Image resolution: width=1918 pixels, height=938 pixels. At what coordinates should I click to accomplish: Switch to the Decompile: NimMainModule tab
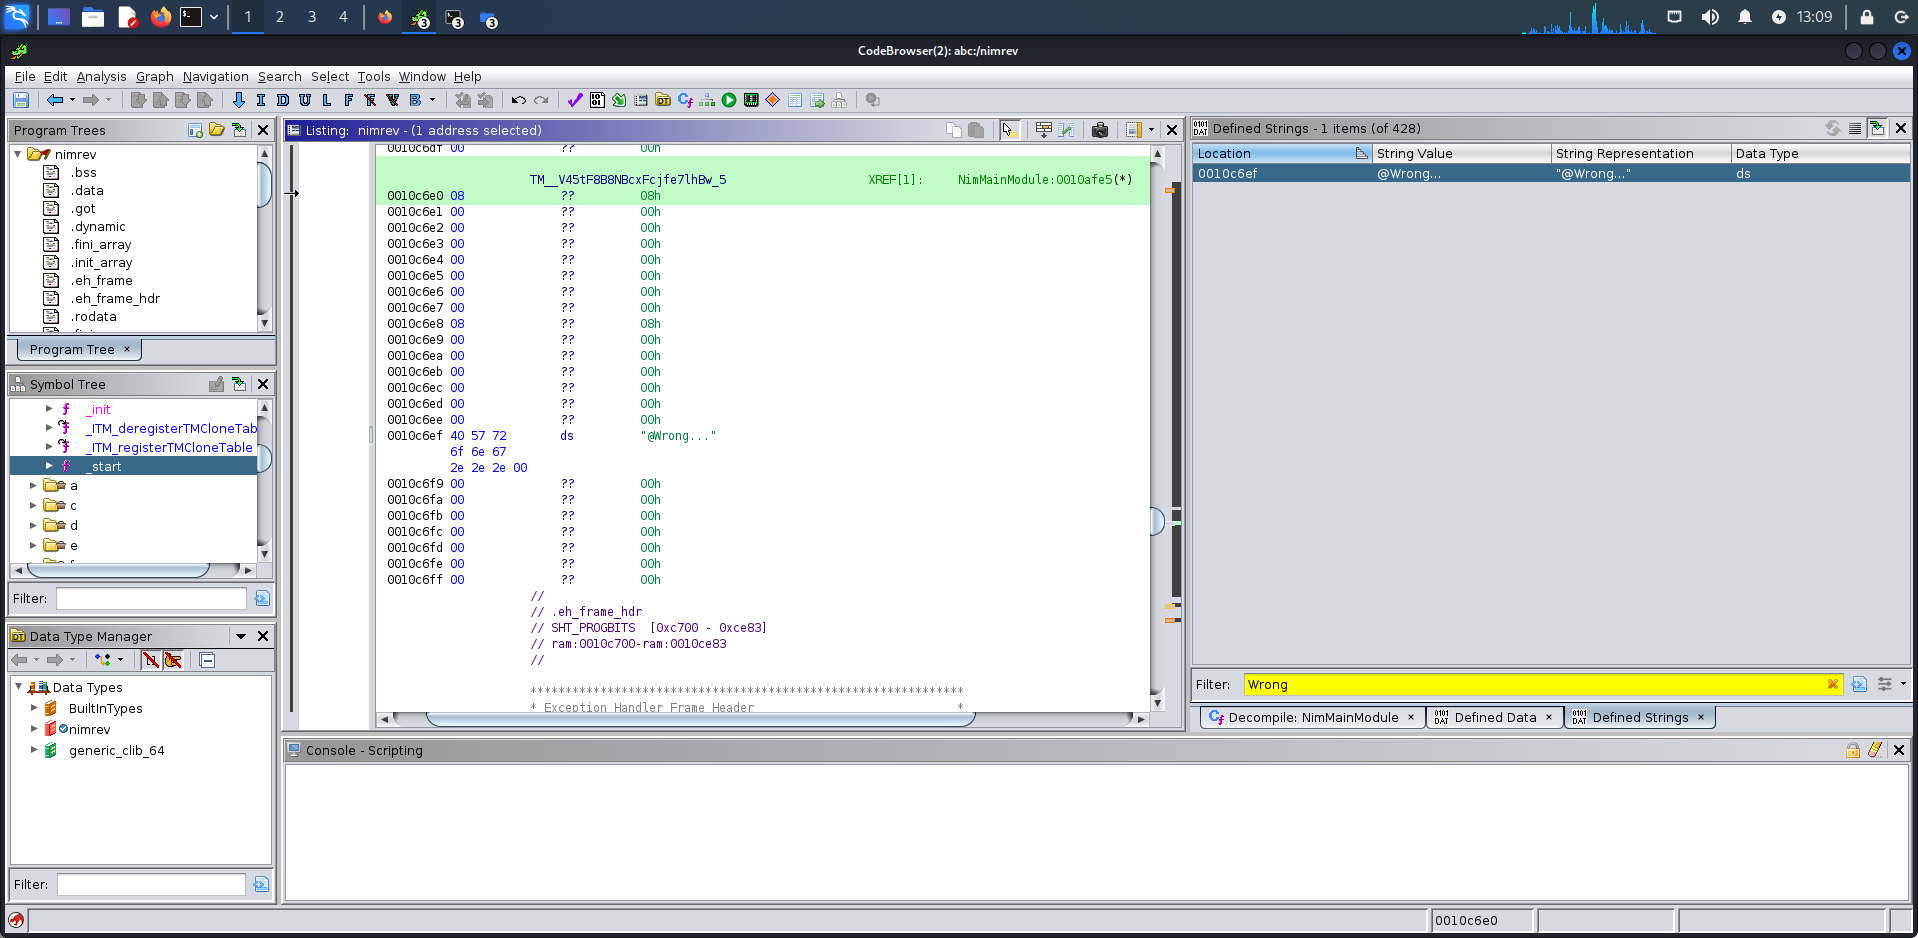pyautogui.click(x=1312, y=717)
